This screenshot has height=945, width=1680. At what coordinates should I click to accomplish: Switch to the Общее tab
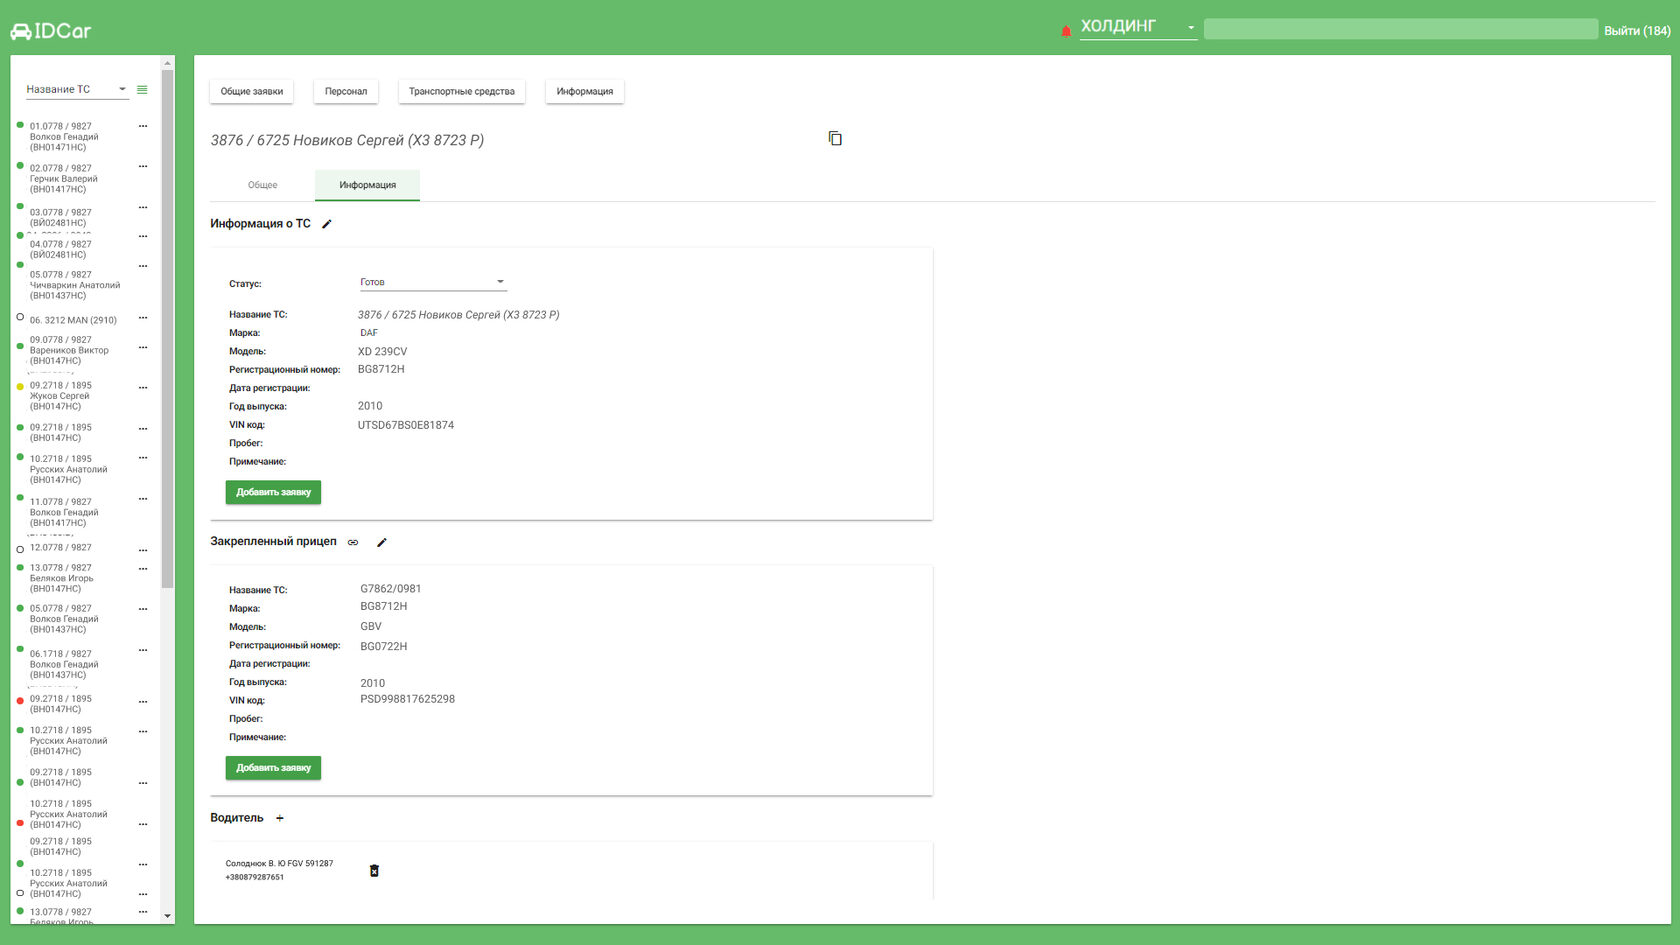click(x=263, y=185)
